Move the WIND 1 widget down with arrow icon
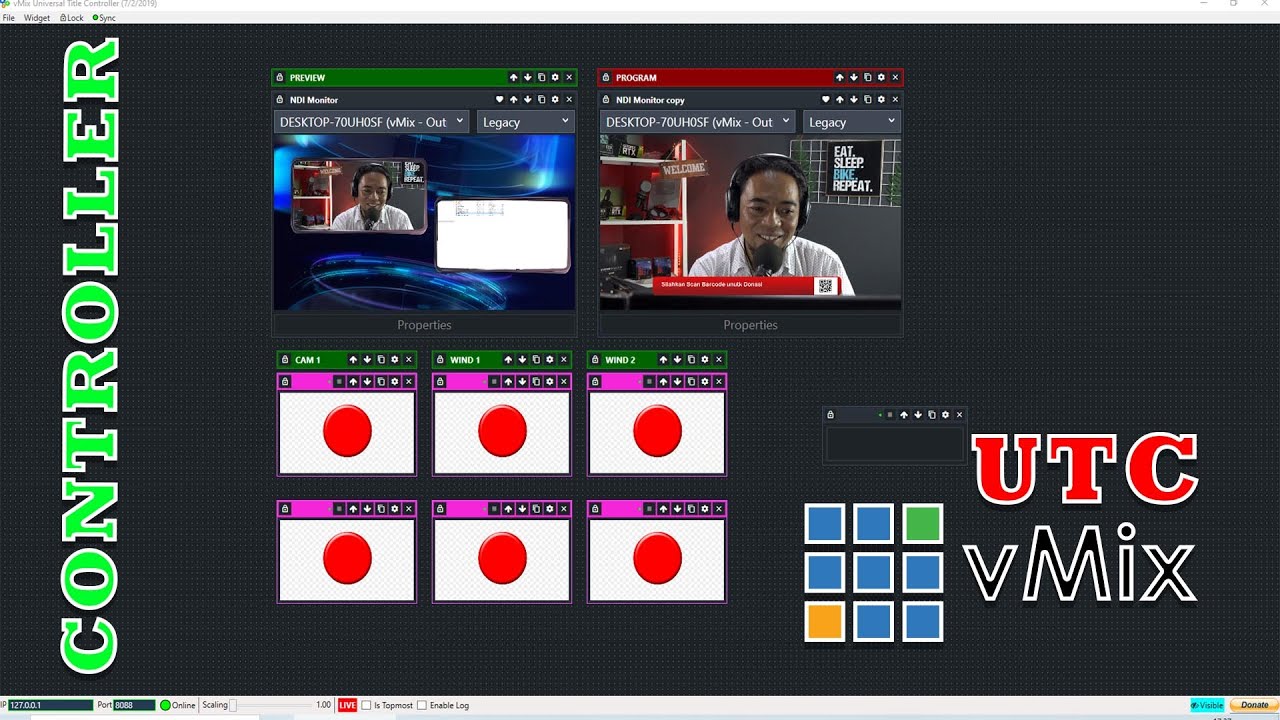 pyautogui.click(x=522, y=359)
